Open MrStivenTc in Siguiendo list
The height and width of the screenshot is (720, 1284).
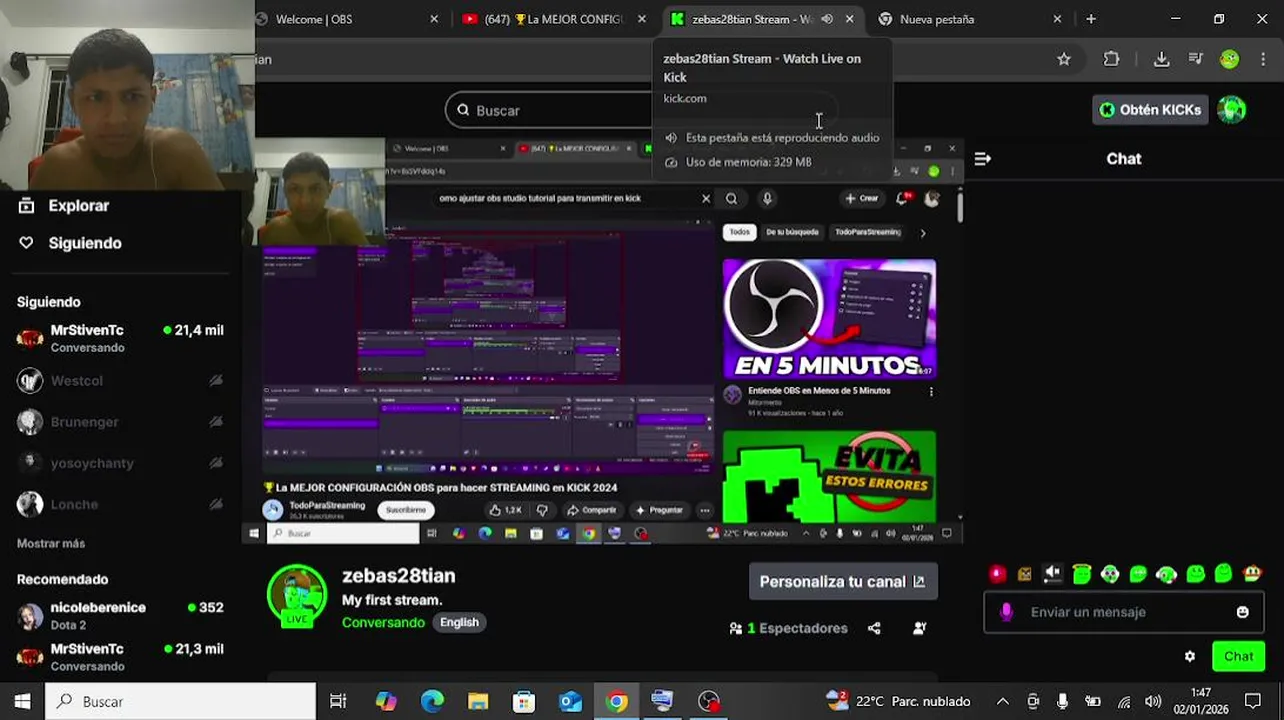(x=120, y=338)
